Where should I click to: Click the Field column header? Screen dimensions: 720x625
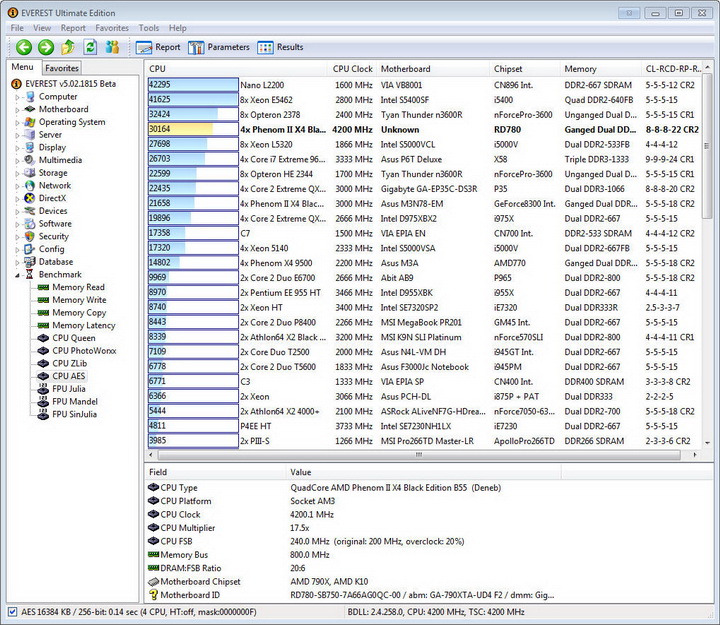pos(215,472)
